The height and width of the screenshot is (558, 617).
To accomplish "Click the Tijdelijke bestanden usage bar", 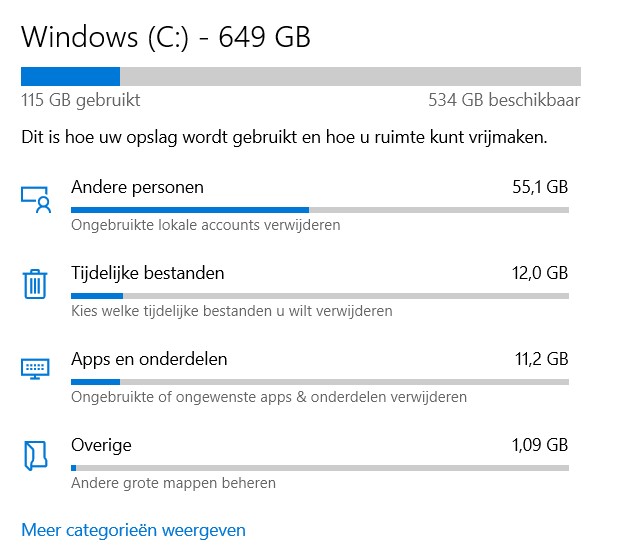I will [319, 296].
